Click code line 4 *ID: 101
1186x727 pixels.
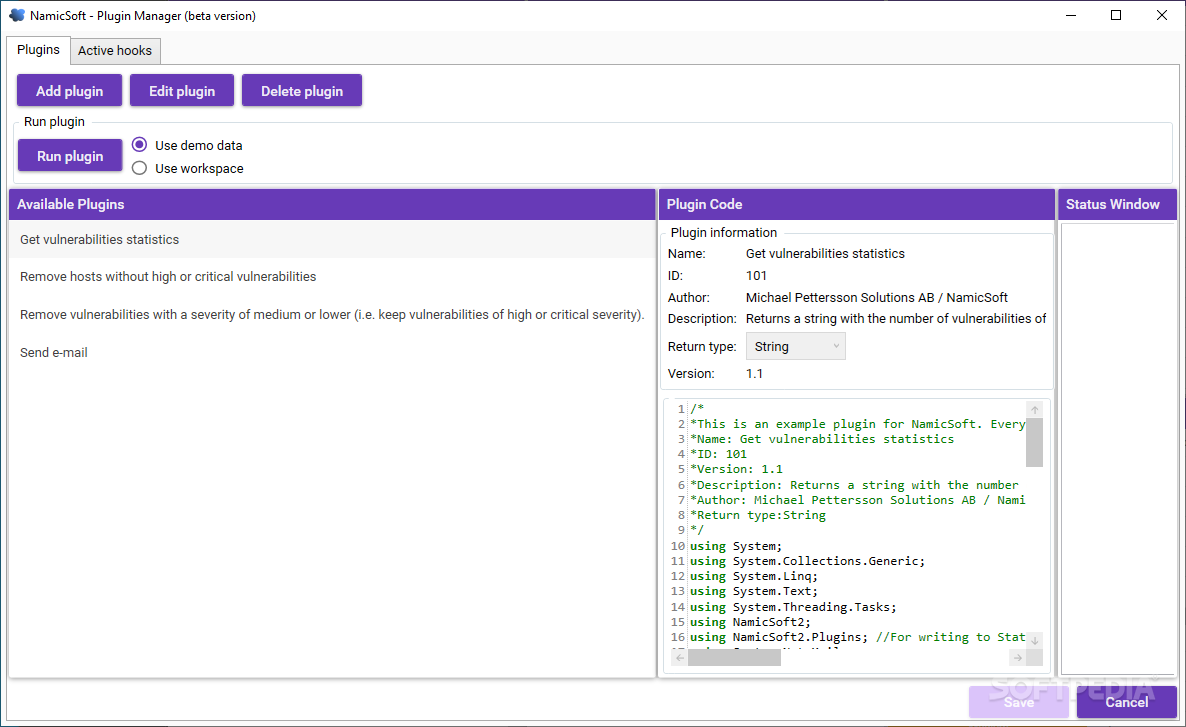tap(718, 454)
